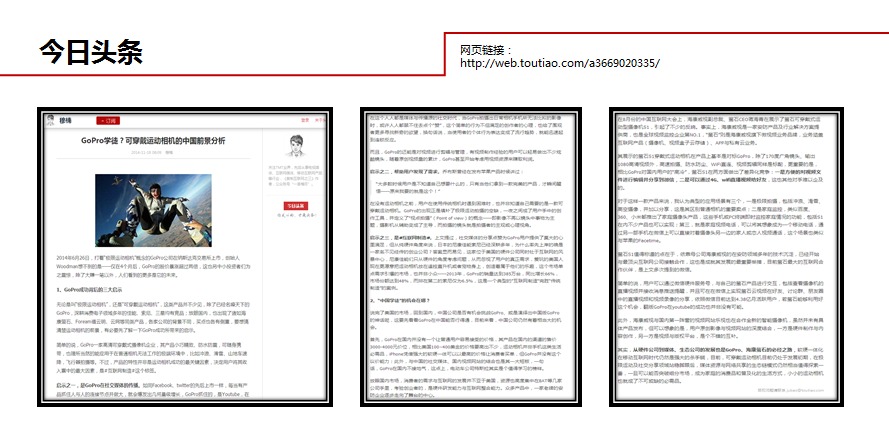The height and width of the screenshot is (444, 889).
Task: Click the red 今日头条 badge in sidebar
Action: pyautogui.click(x=295, y=206)
